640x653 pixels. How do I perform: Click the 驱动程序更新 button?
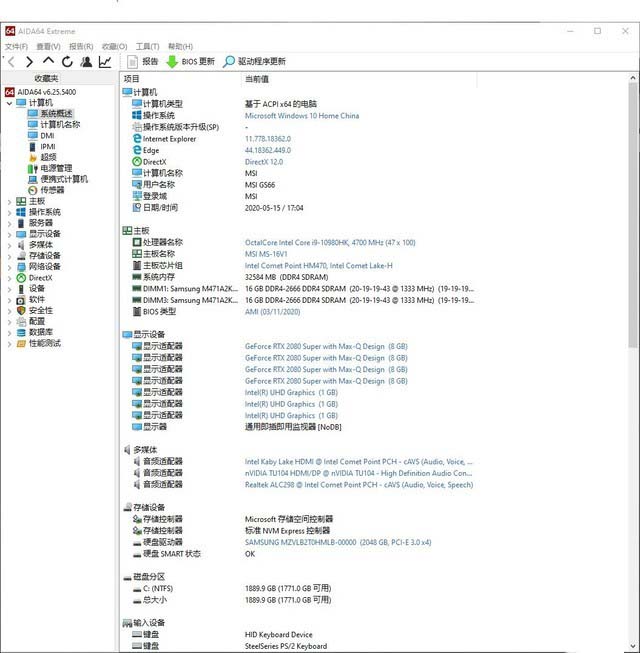tap(254, 62)
